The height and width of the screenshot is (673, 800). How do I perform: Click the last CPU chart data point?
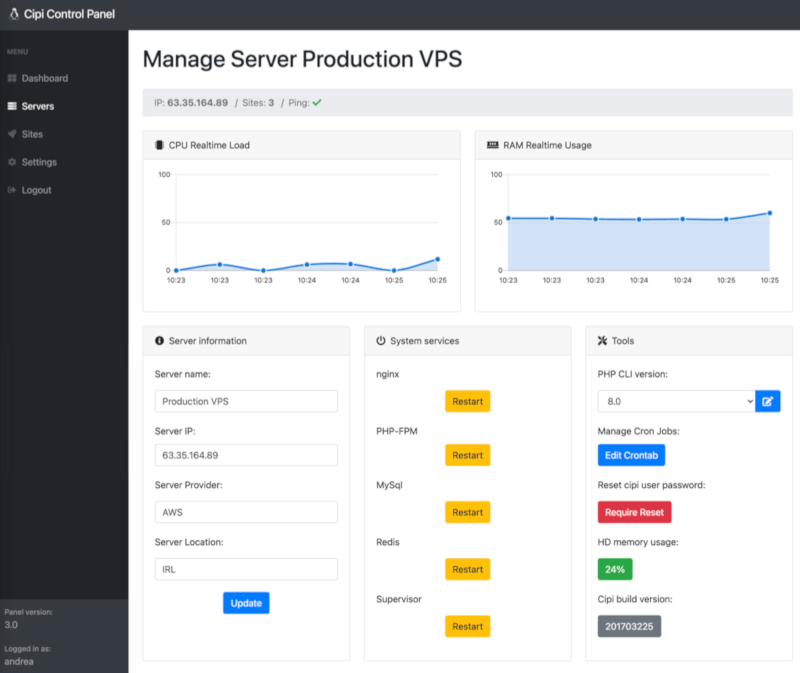[437, 259]
